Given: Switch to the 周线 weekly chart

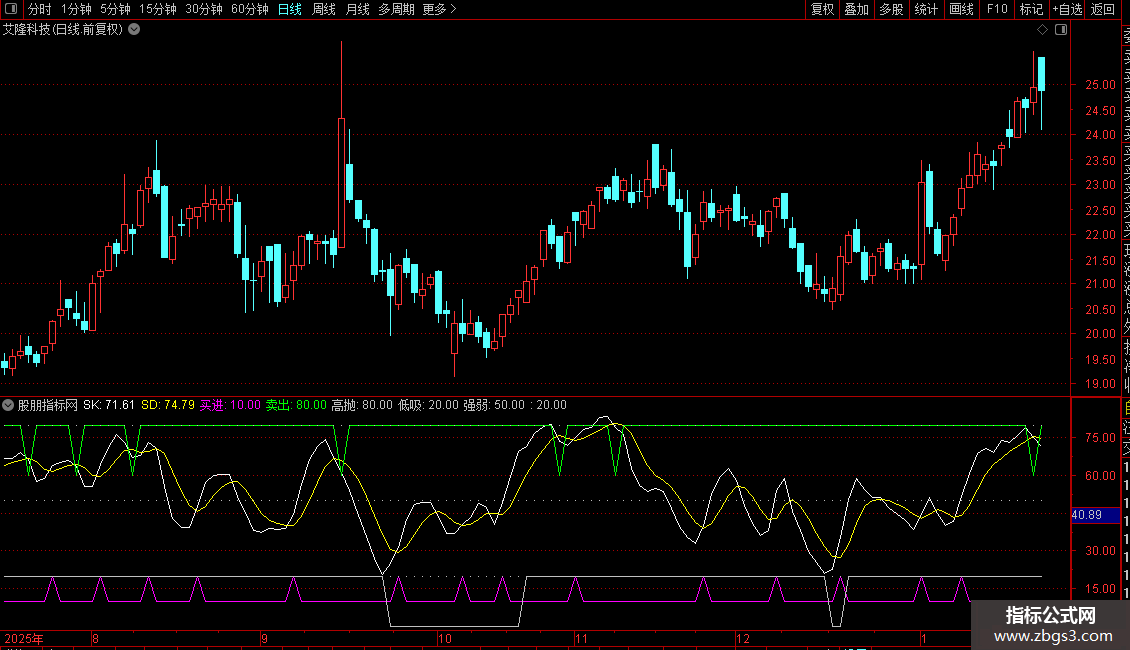Looking at the screenshot, I should (324, 9).
